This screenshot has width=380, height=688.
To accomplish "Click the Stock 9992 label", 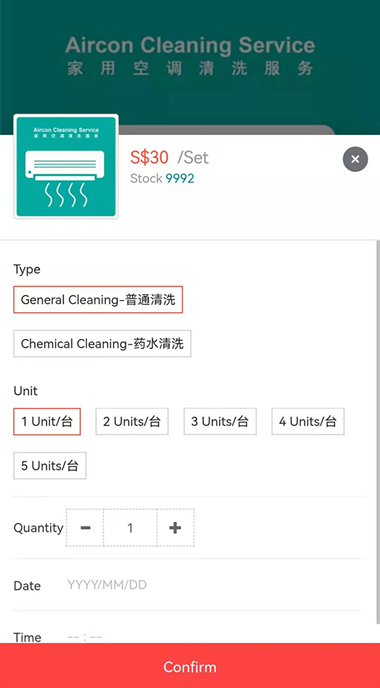I will click(x=162, y=179).
